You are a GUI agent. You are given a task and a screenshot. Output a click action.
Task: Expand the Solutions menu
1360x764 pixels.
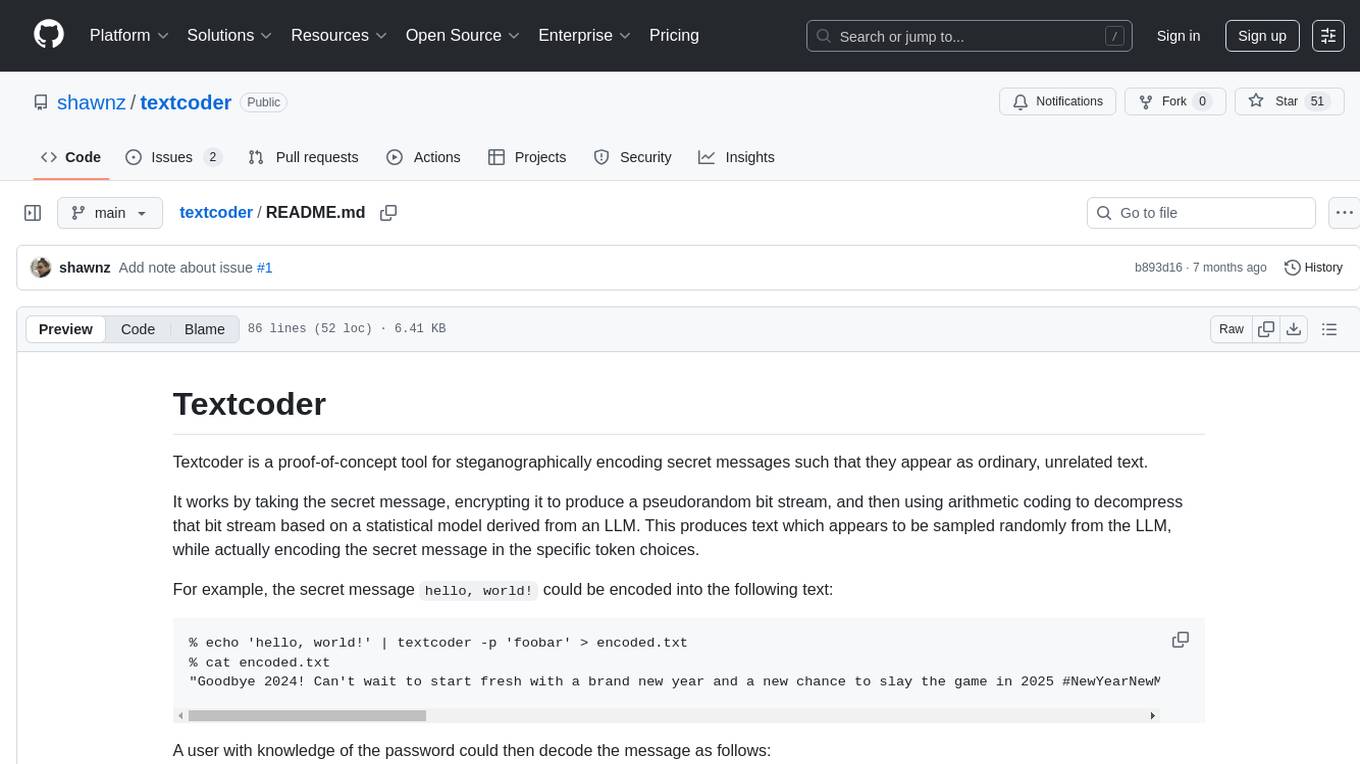click(230, 35)
